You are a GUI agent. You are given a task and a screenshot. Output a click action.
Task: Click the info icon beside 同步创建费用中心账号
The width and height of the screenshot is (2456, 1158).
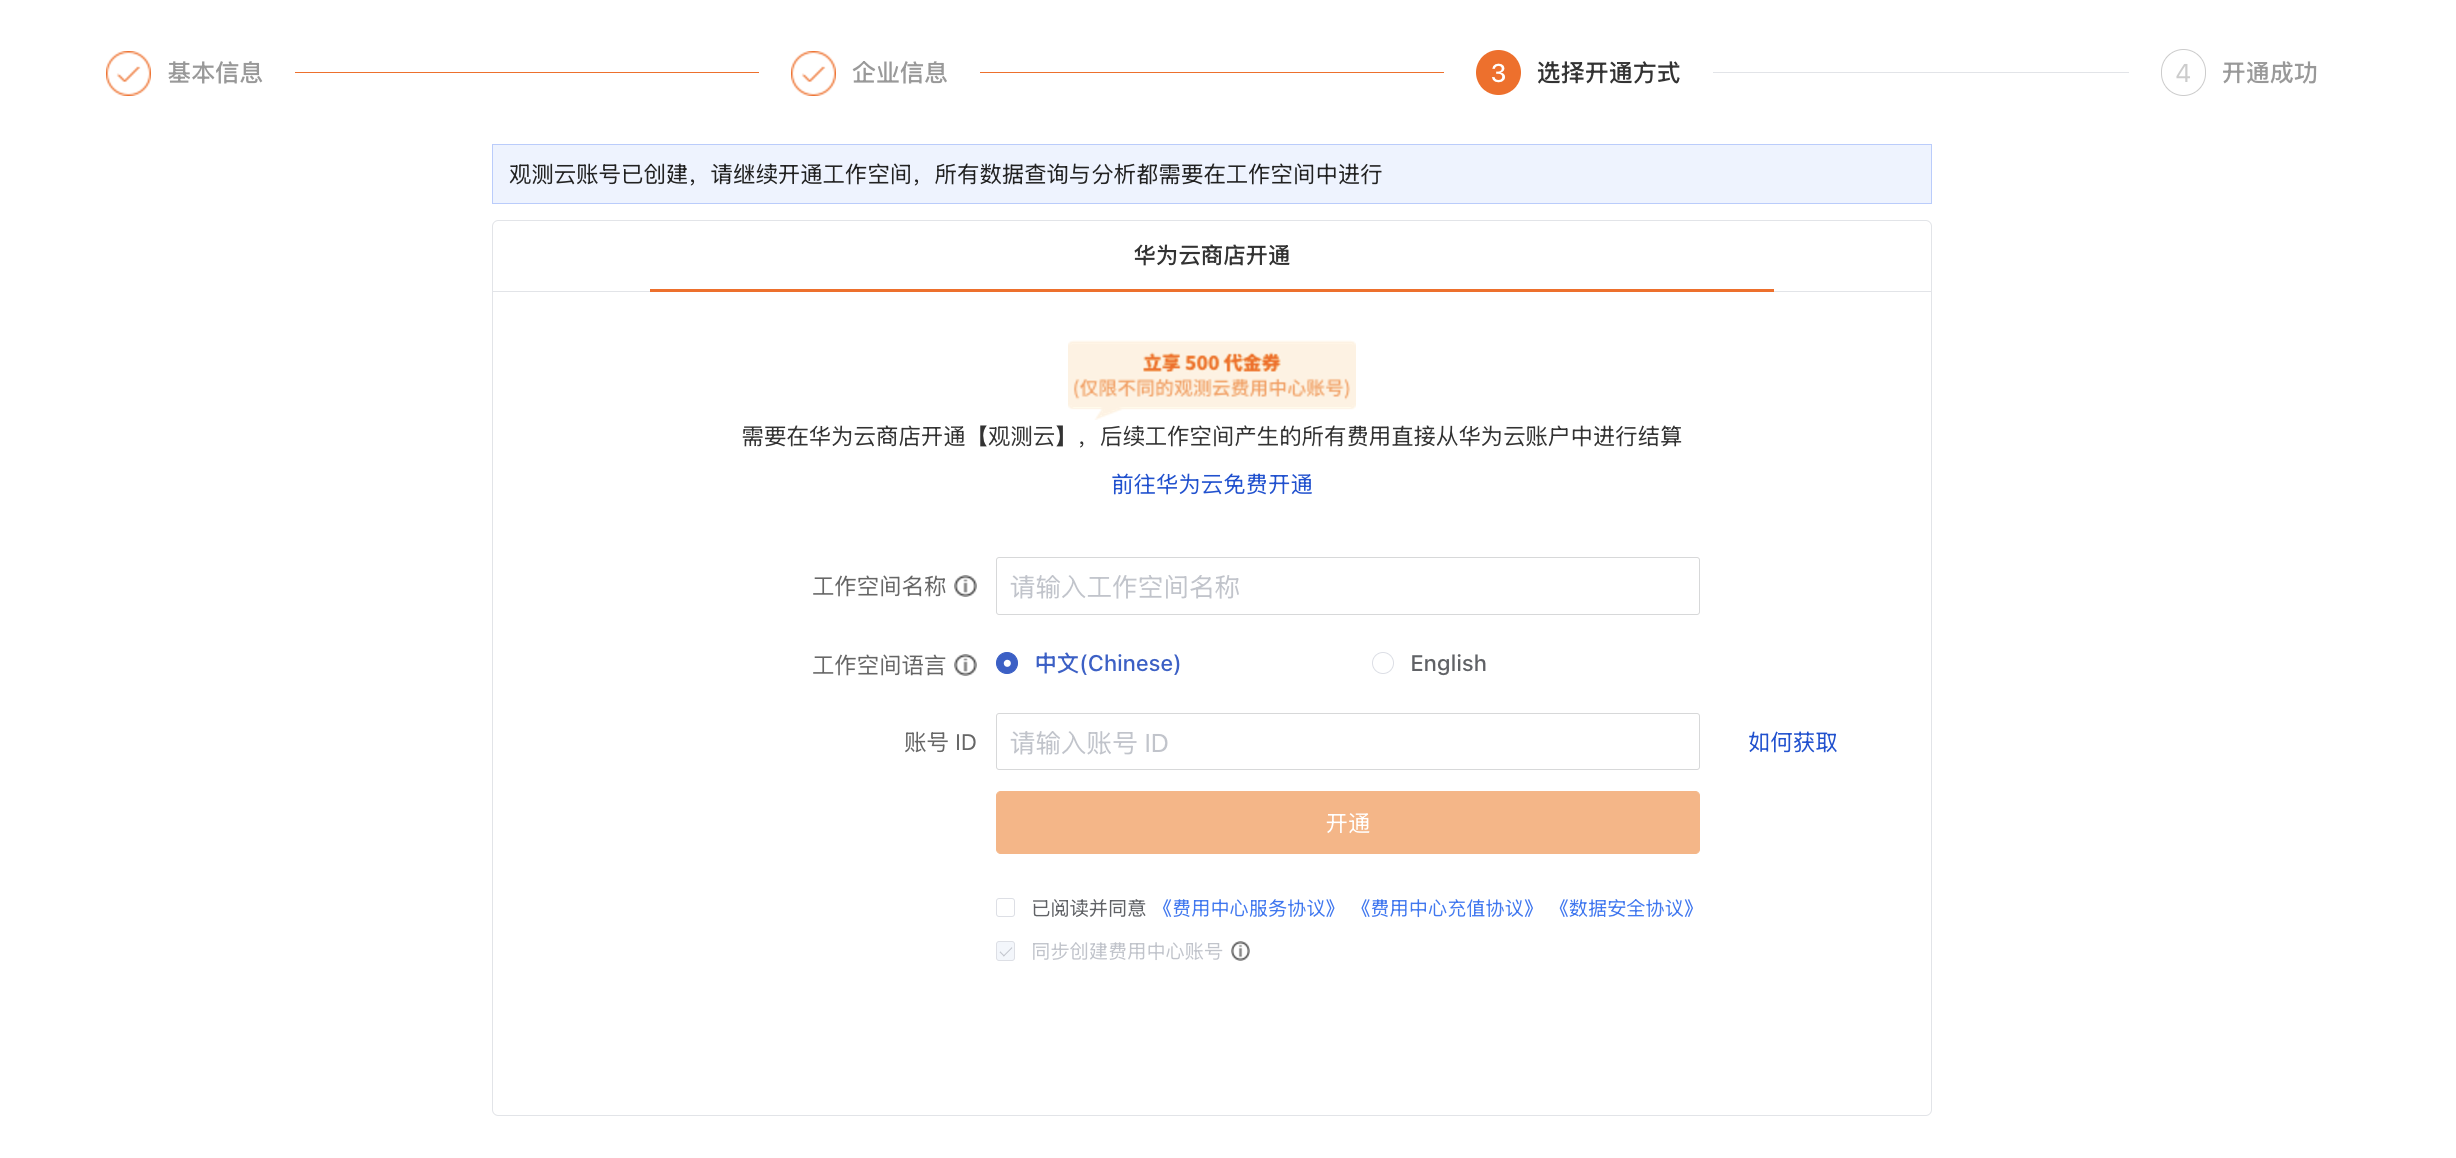1240,951
